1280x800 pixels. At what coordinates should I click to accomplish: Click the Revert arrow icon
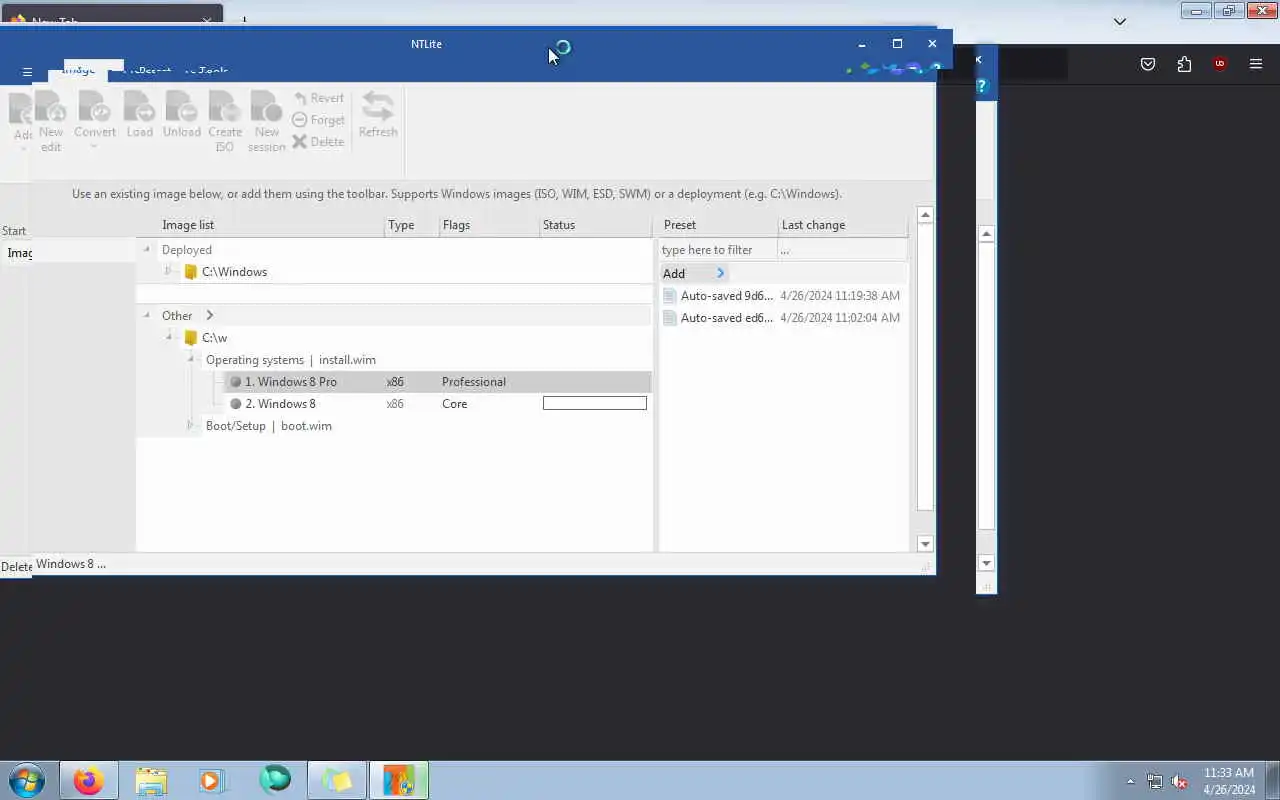click(300, 98)
